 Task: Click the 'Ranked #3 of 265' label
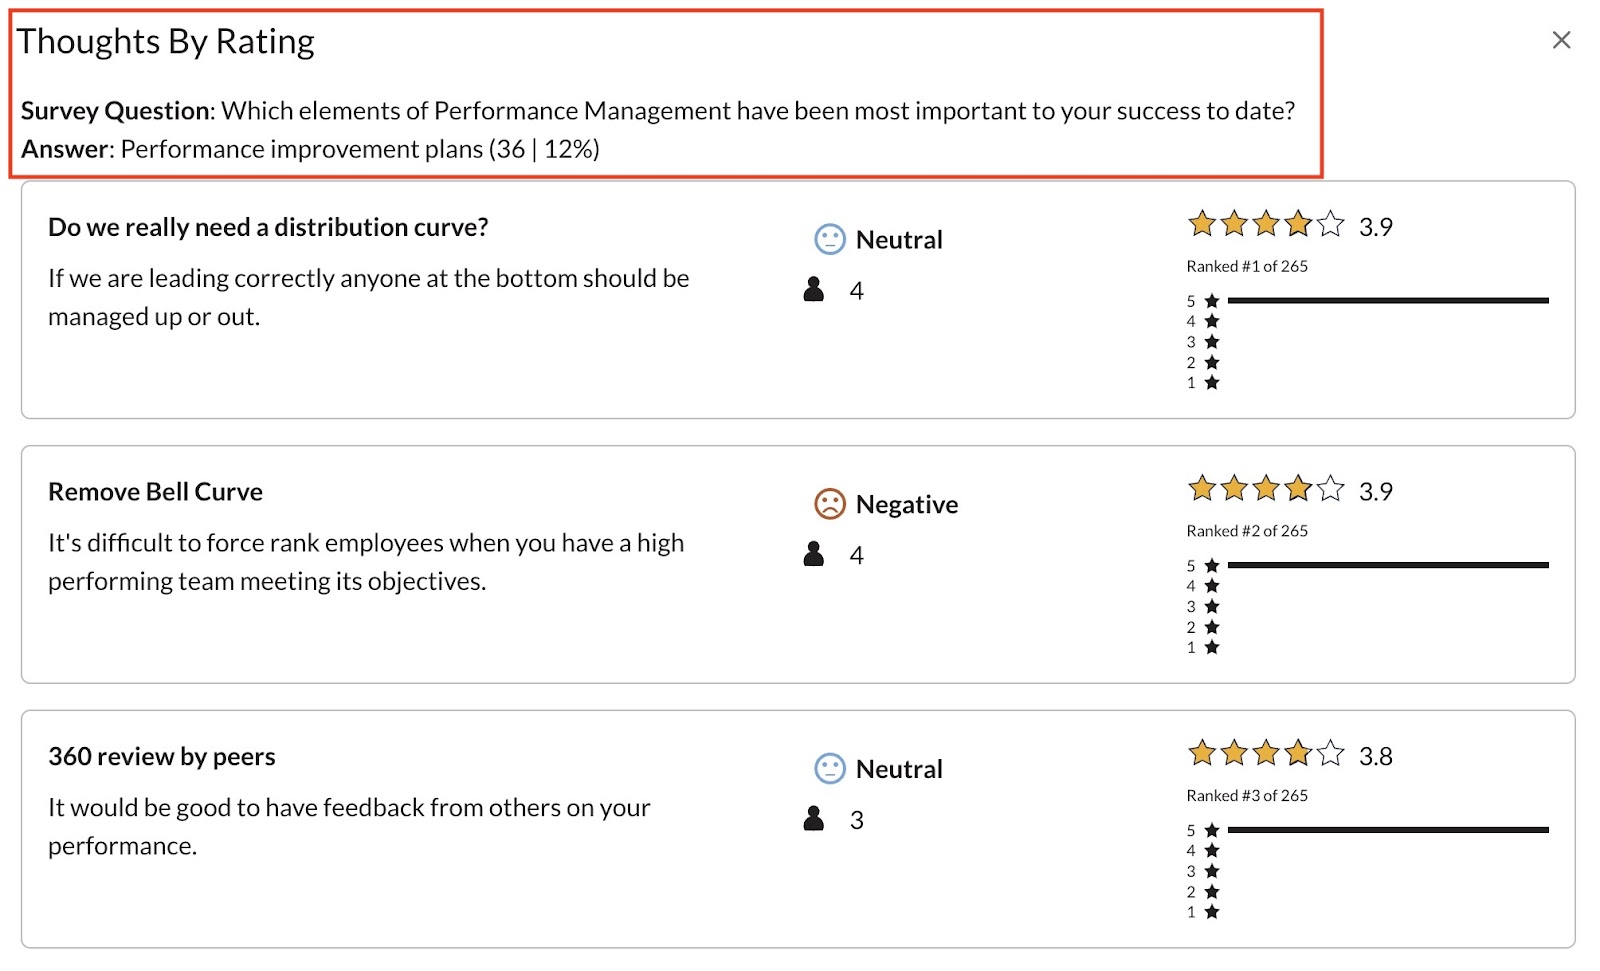tap(1247, 796)
